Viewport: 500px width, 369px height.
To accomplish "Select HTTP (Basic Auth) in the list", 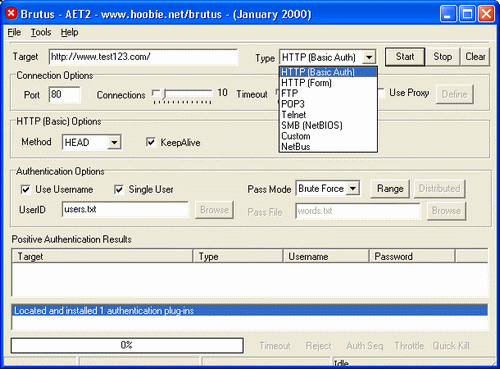I will coord(328,72).
